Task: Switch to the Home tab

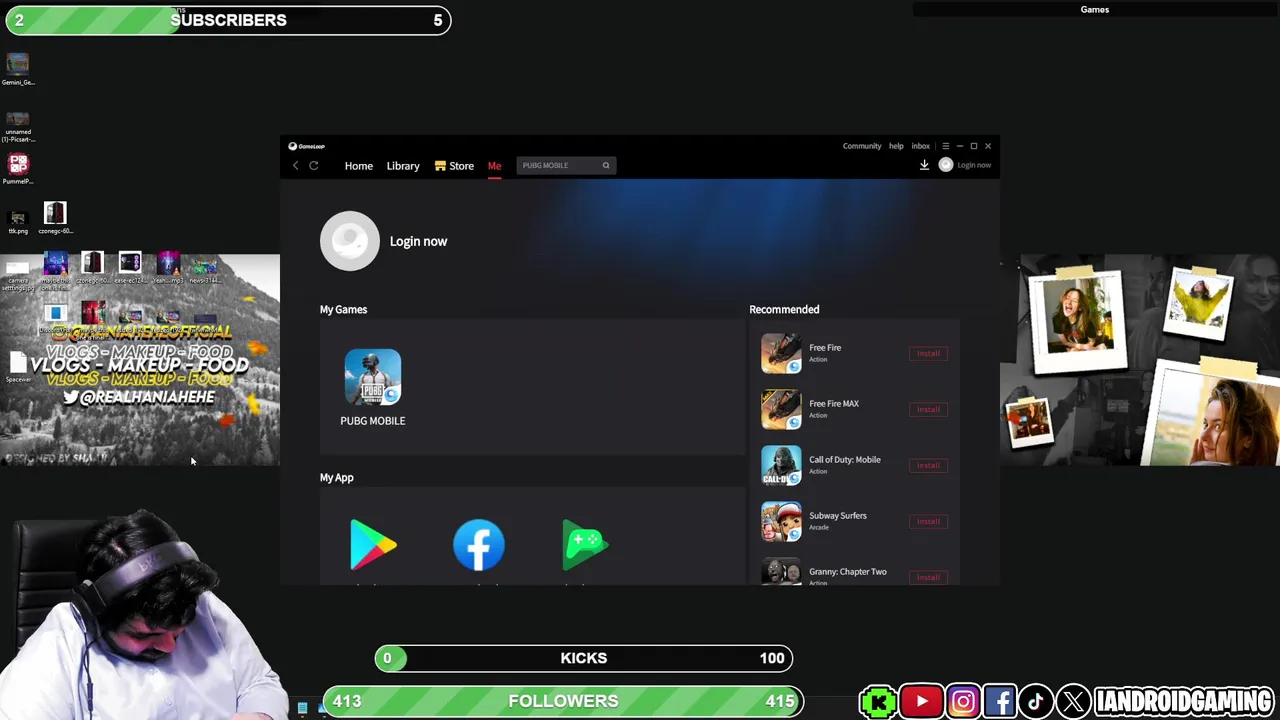Action: 359,166
